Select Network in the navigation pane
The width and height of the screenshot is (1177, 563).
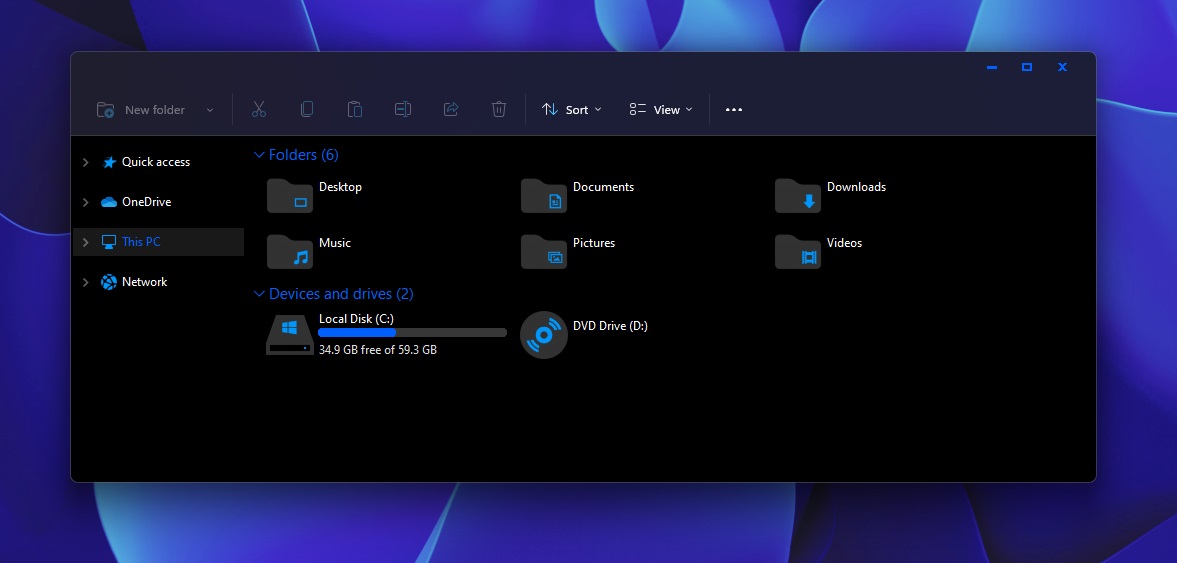tap(144, 282)
